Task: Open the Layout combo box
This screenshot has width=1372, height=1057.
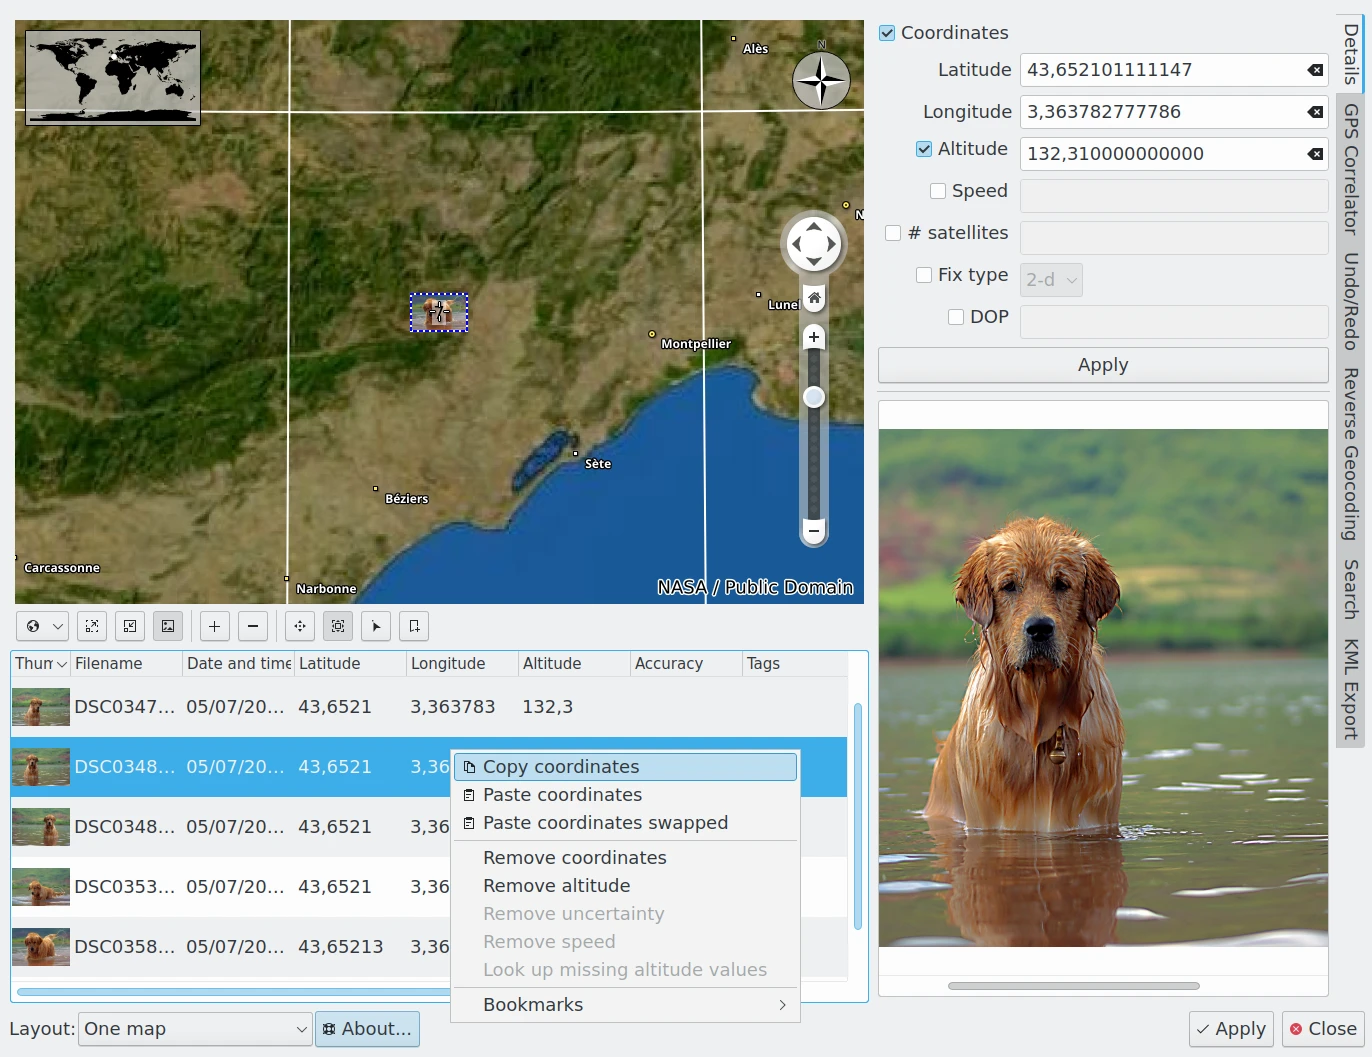Action: pos(196,1029)
